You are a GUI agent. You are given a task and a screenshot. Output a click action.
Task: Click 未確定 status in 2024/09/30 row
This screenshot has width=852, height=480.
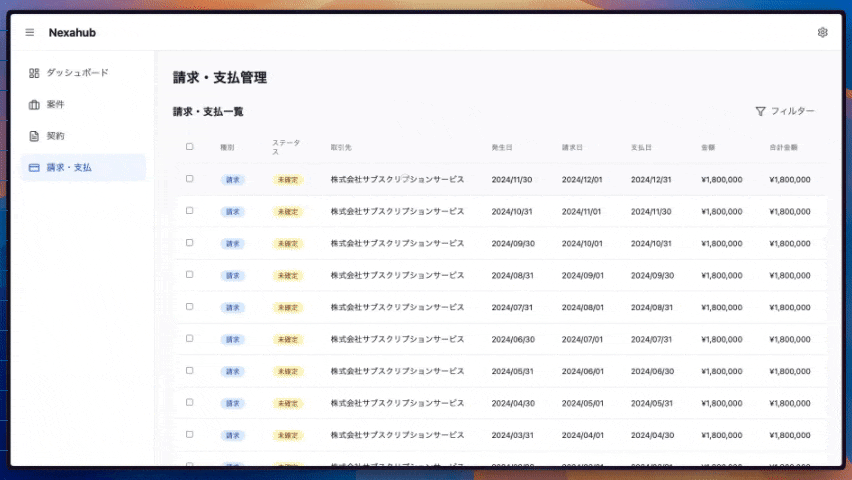tap(287, 244)
